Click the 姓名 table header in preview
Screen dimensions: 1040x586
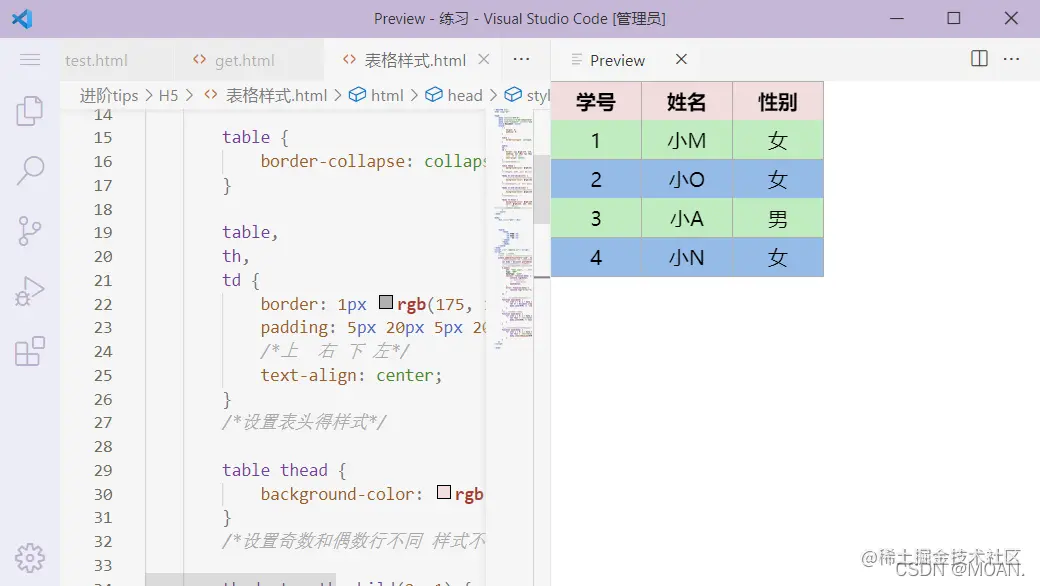point(686,102)
